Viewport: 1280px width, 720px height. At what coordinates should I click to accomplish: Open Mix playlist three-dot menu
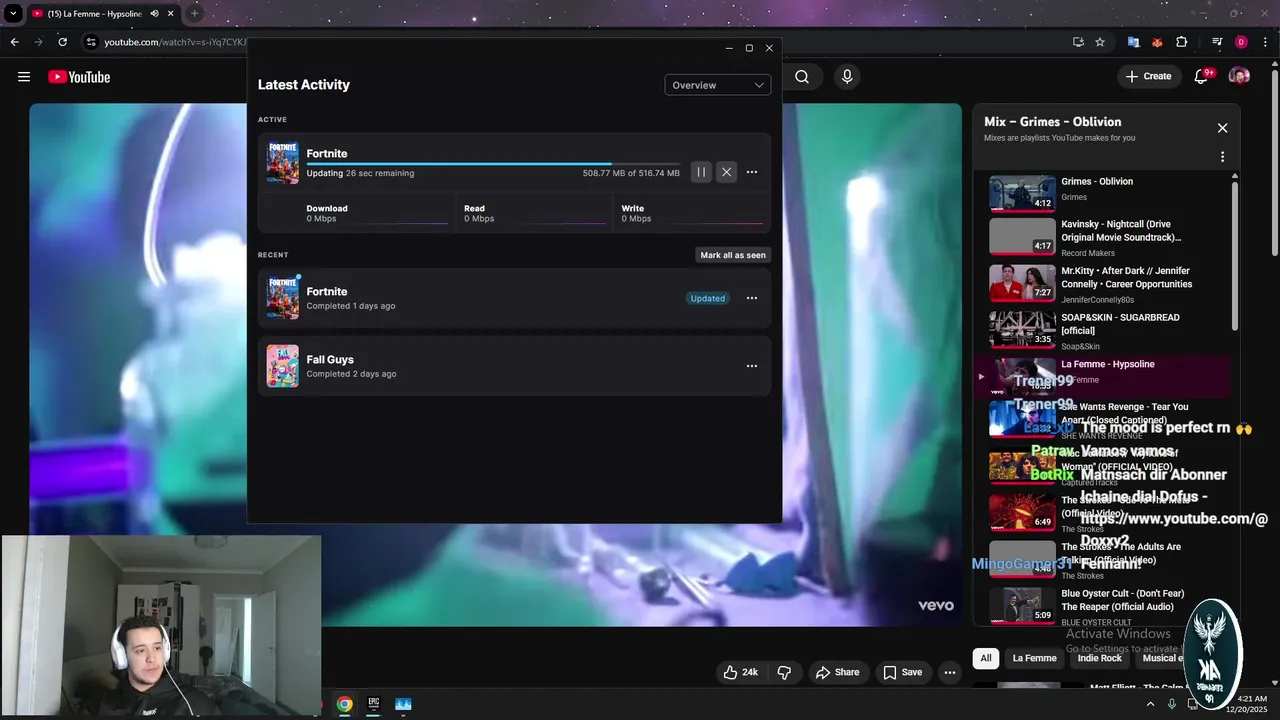coord(1222,157)
